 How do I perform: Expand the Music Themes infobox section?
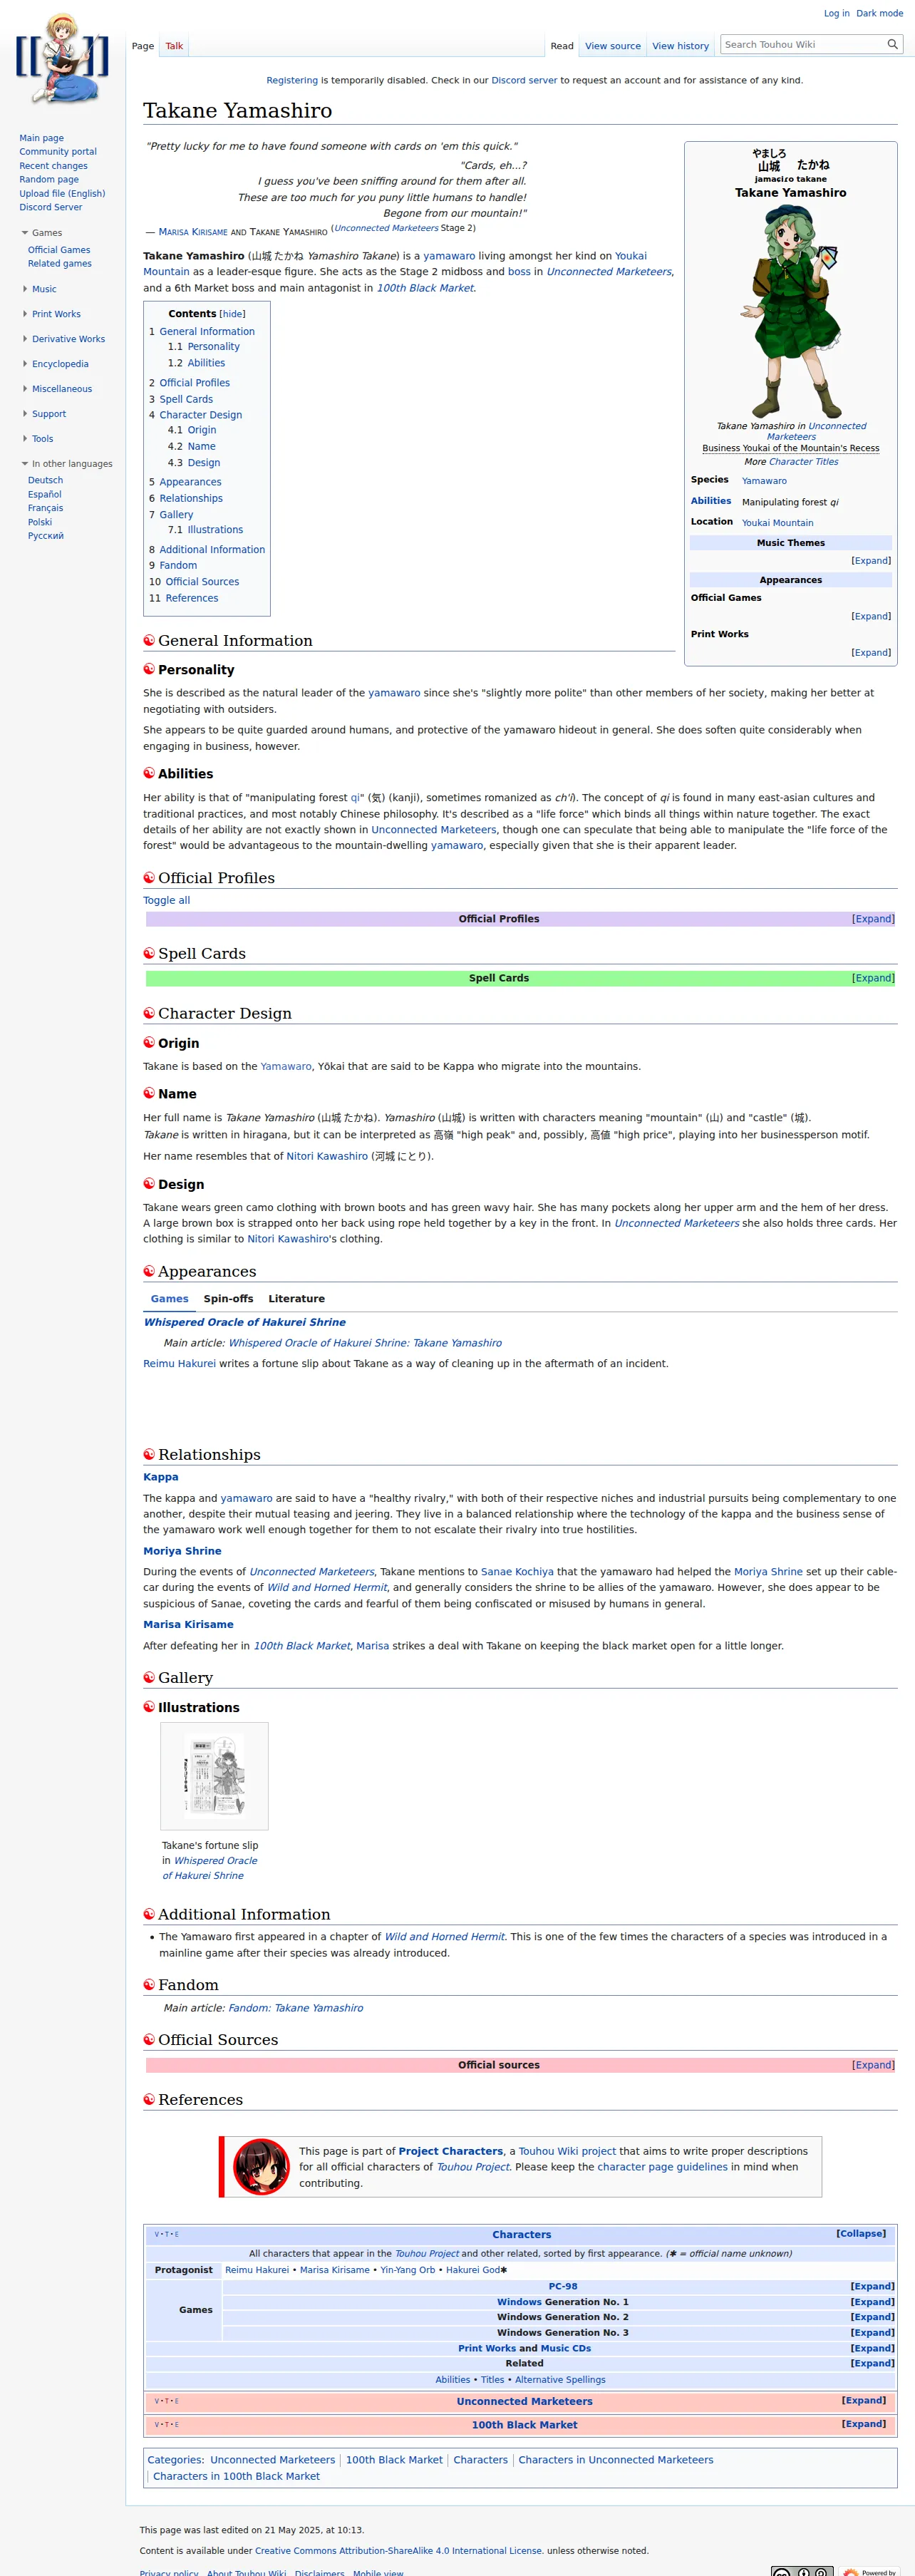point(871,561)
